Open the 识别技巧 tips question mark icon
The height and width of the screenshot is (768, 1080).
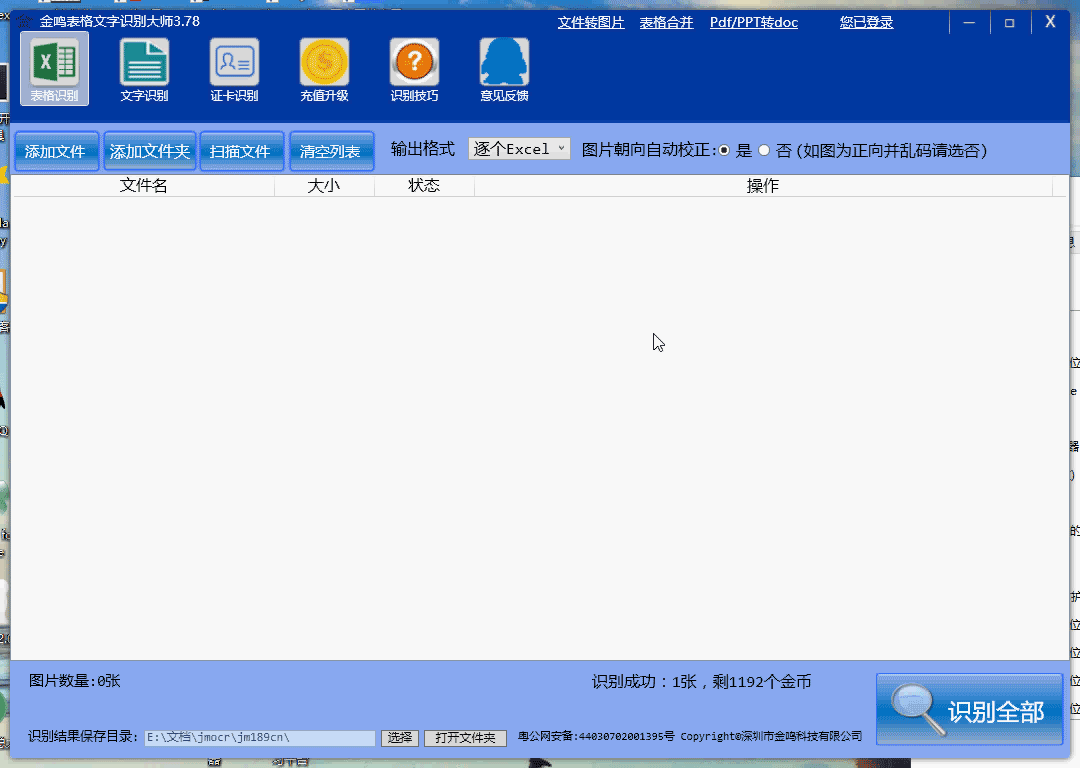[x=414, y=70]
